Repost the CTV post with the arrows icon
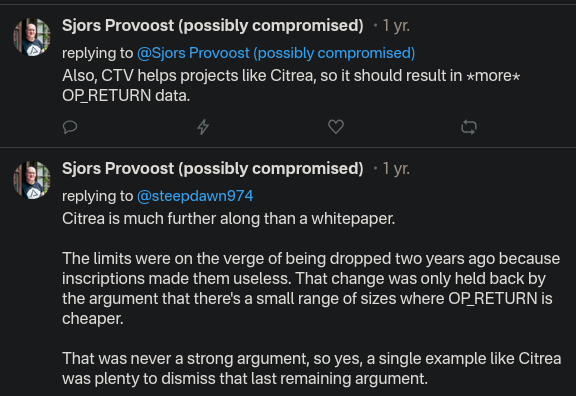 [469, 127]
